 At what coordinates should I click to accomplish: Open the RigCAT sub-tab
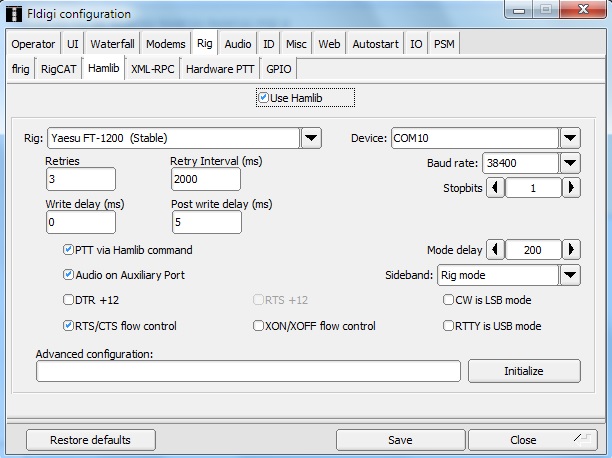point(61,69)
